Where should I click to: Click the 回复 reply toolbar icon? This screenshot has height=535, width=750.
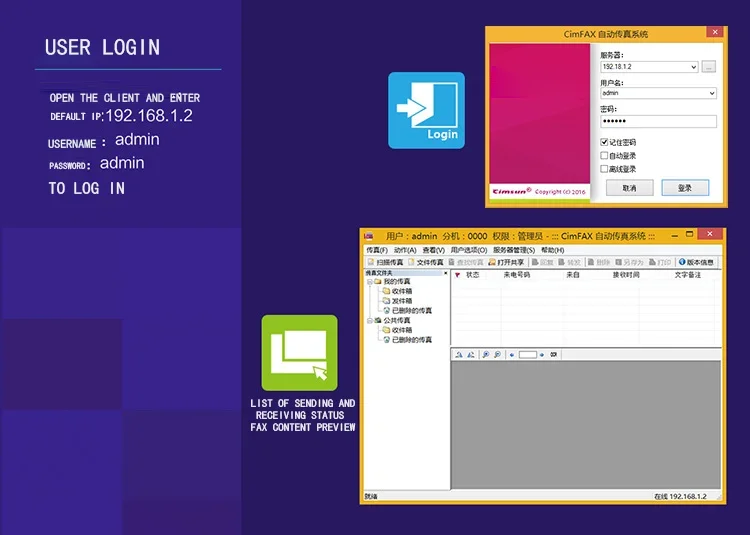(535, 262)
